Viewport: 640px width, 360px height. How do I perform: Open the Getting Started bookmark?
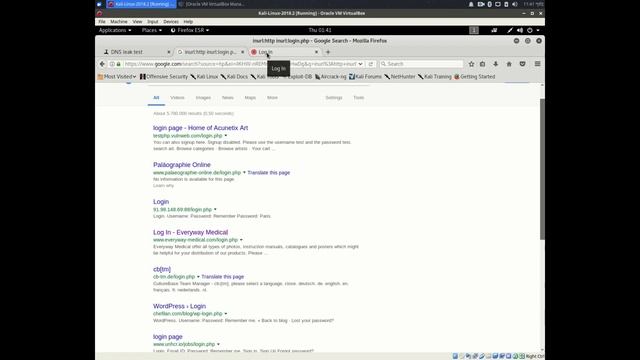click(475, 77)
